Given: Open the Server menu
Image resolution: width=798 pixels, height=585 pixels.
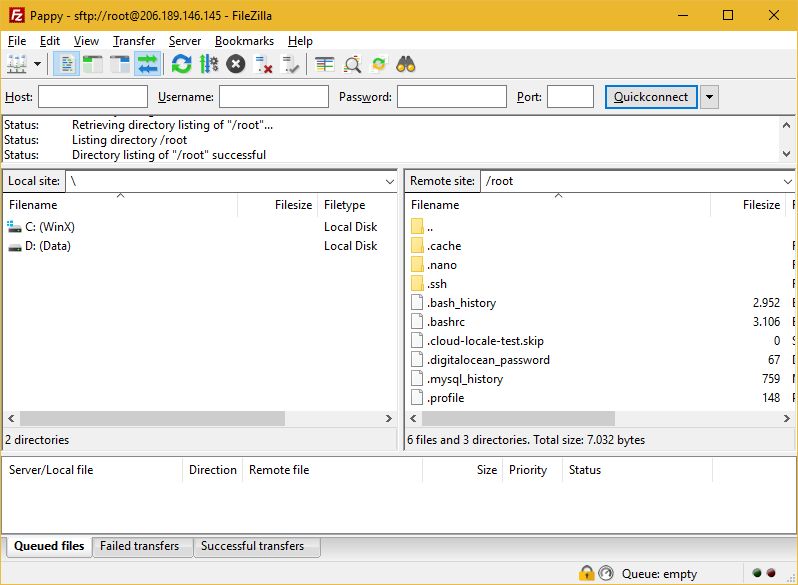Looking at the screenshot, I should pyautogui.click(x=185, y=41).
